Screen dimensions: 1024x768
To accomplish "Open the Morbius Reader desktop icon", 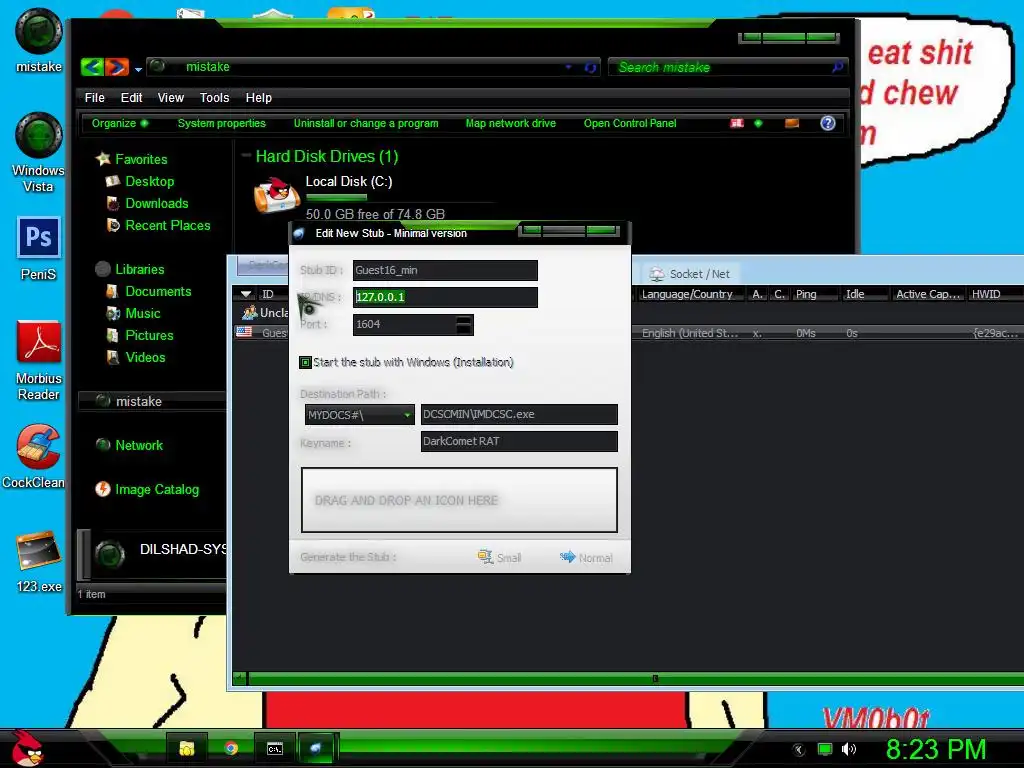I will click(x=38, y=360).
